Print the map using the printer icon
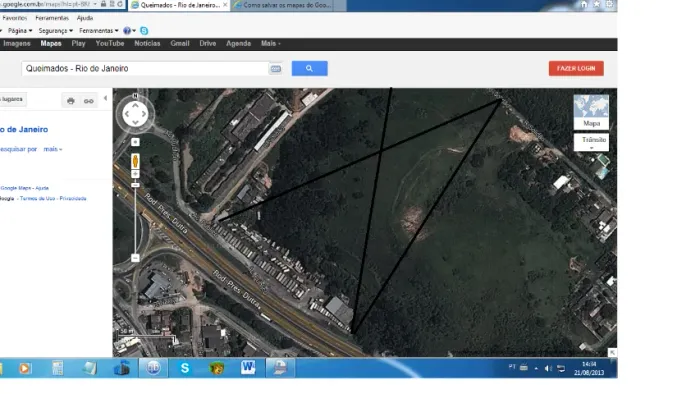This screenshot has height=394, width=700. (x=71, y=101)
